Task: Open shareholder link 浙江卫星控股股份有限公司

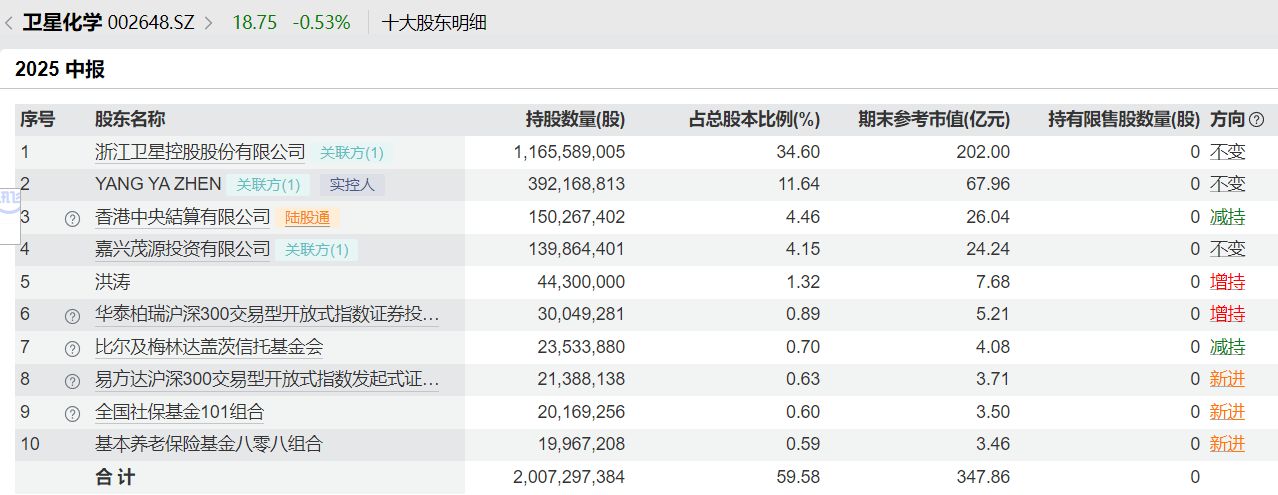Action: (x=200, y=152)
